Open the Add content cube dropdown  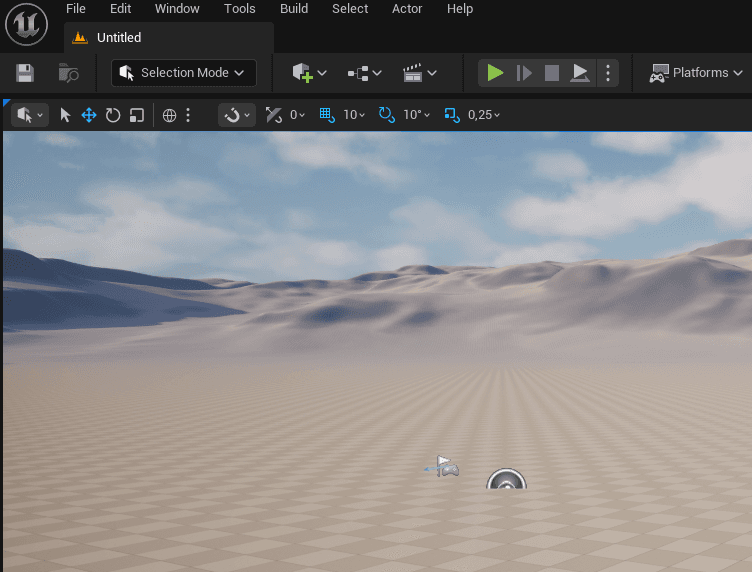[309, 73]
